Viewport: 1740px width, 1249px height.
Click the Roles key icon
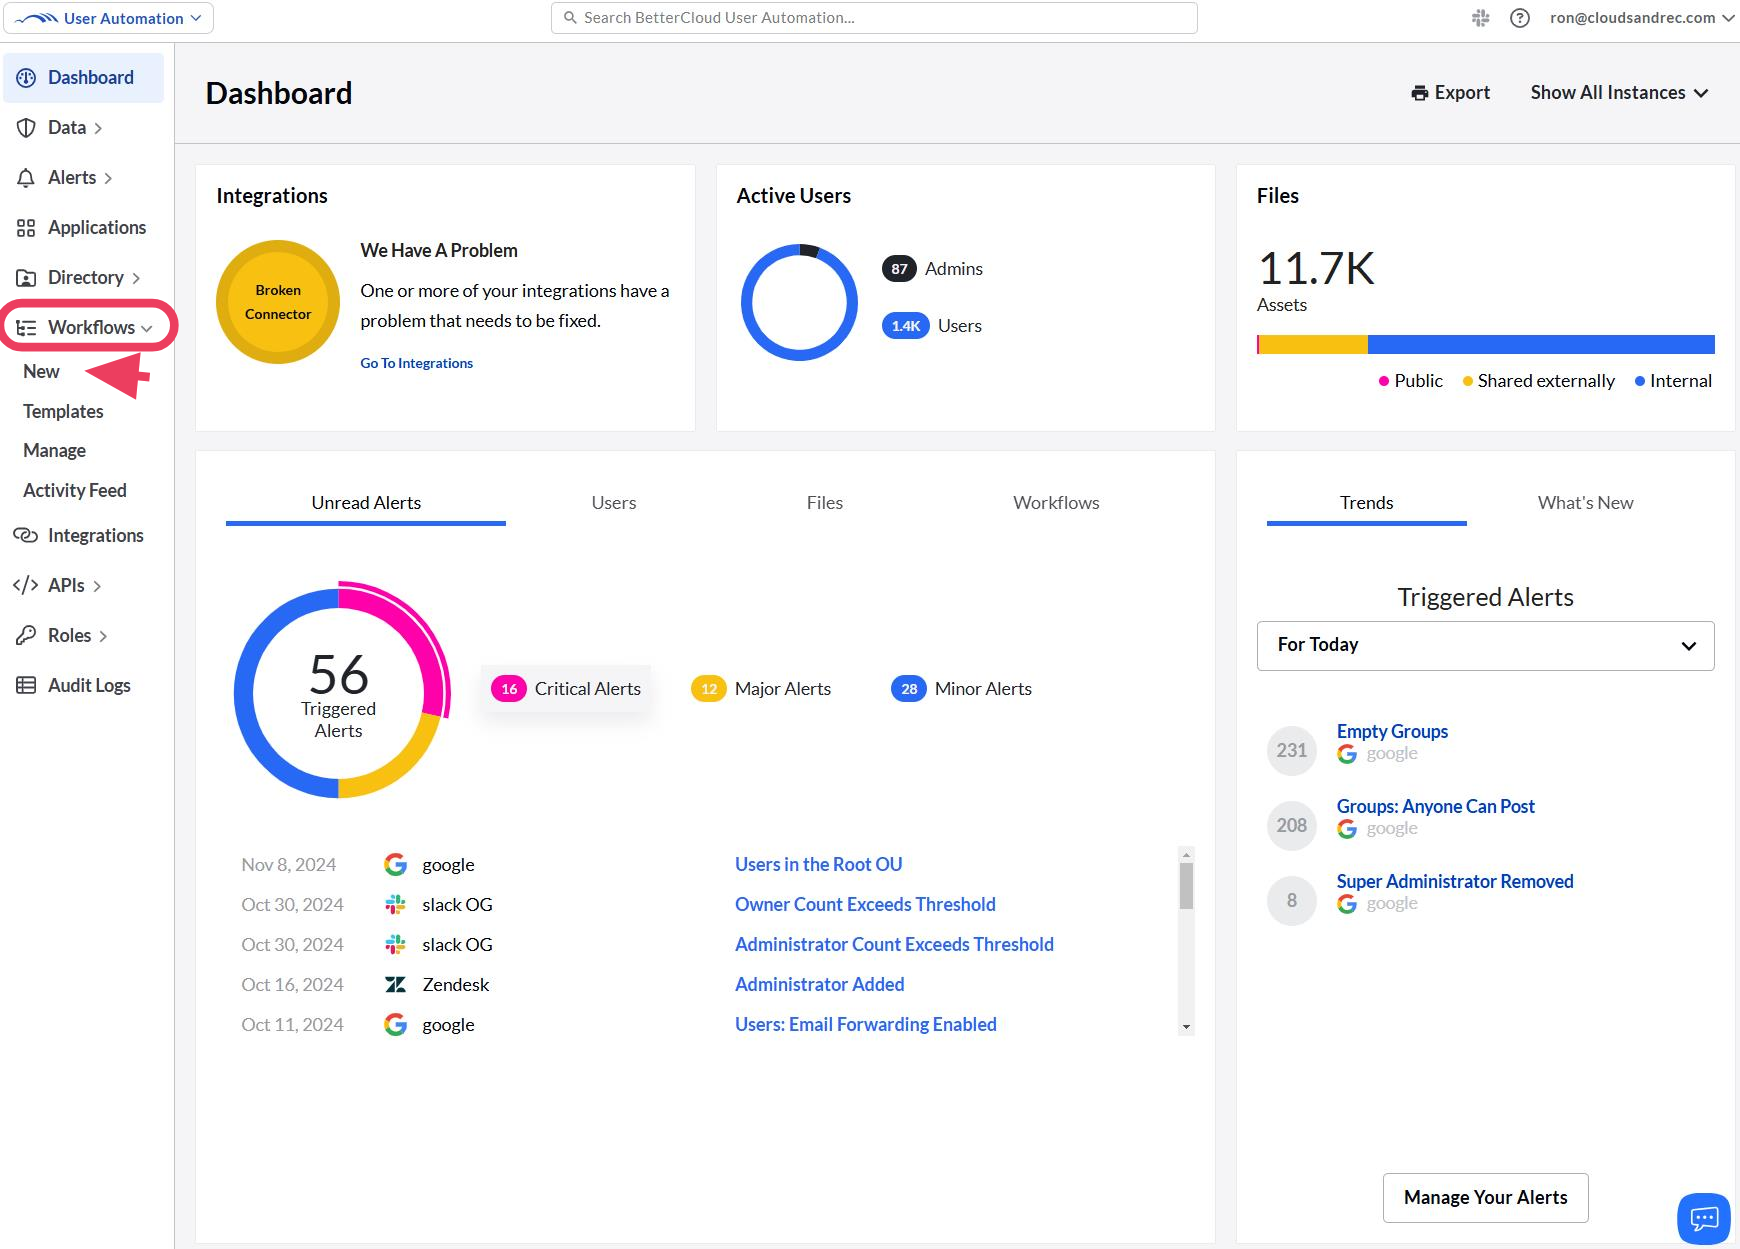[26, 635]
